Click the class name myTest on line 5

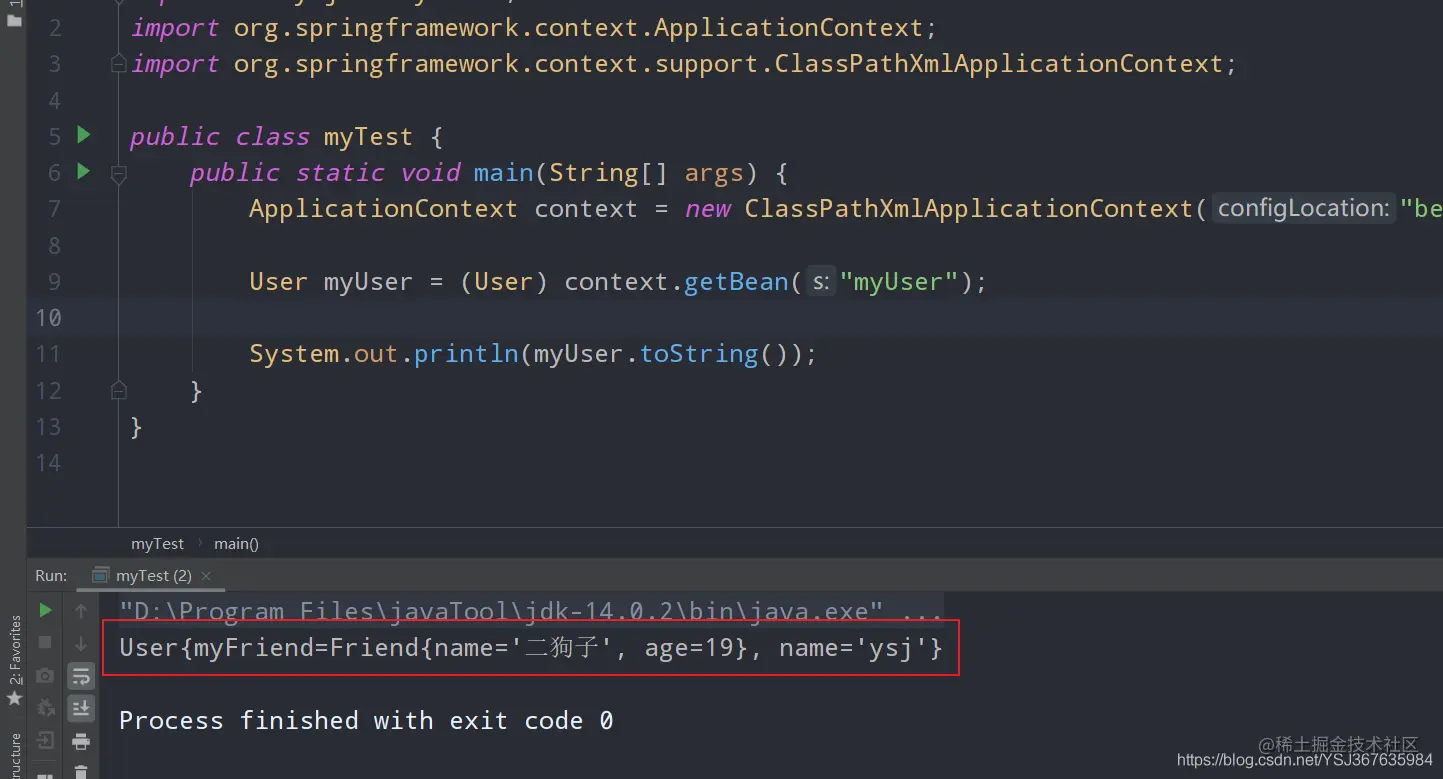[368, 137]
